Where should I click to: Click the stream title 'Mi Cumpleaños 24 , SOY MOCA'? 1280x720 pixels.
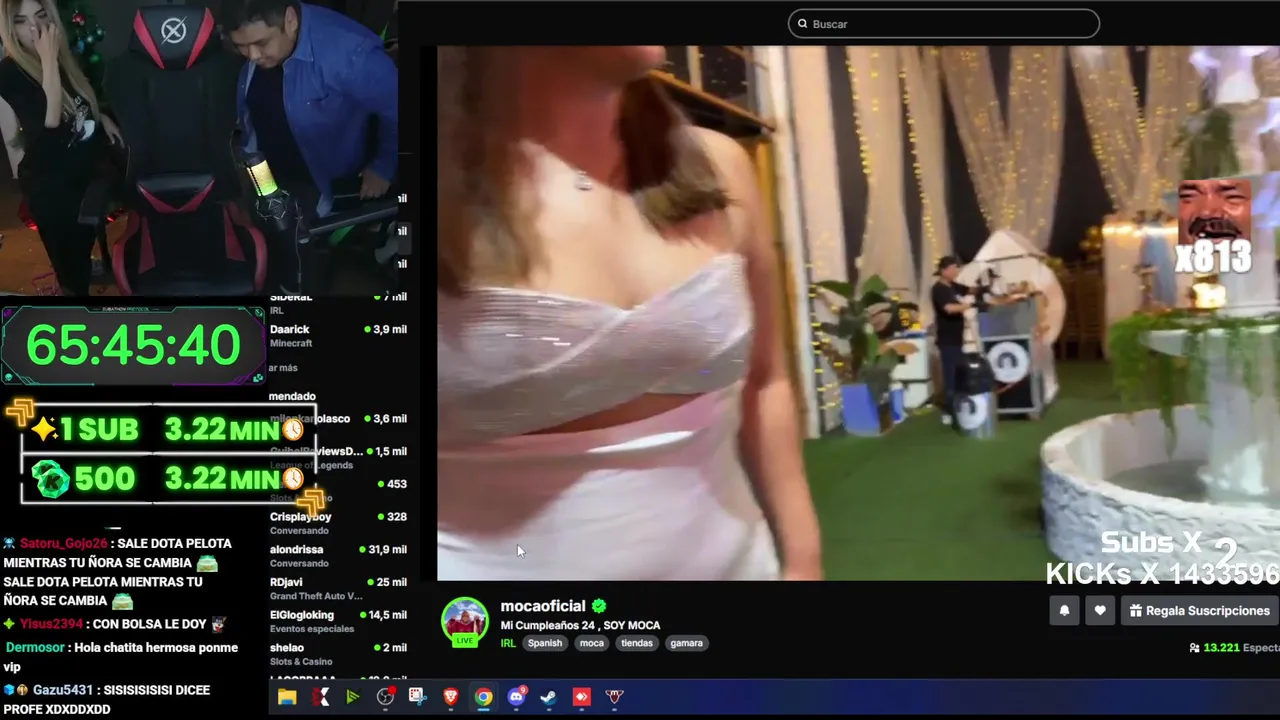[x=580, y=625]
